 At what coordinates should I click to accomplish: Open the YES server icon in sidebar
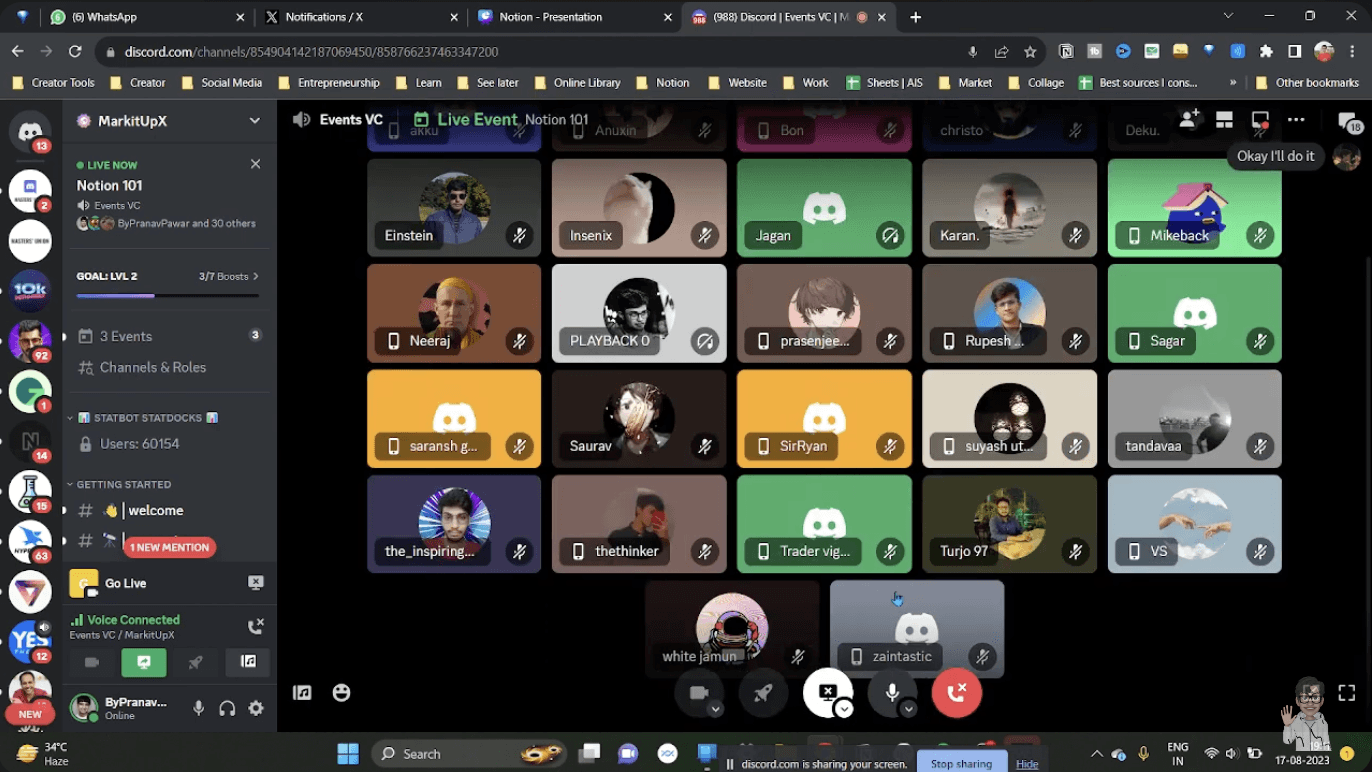(x=30, y=641)
